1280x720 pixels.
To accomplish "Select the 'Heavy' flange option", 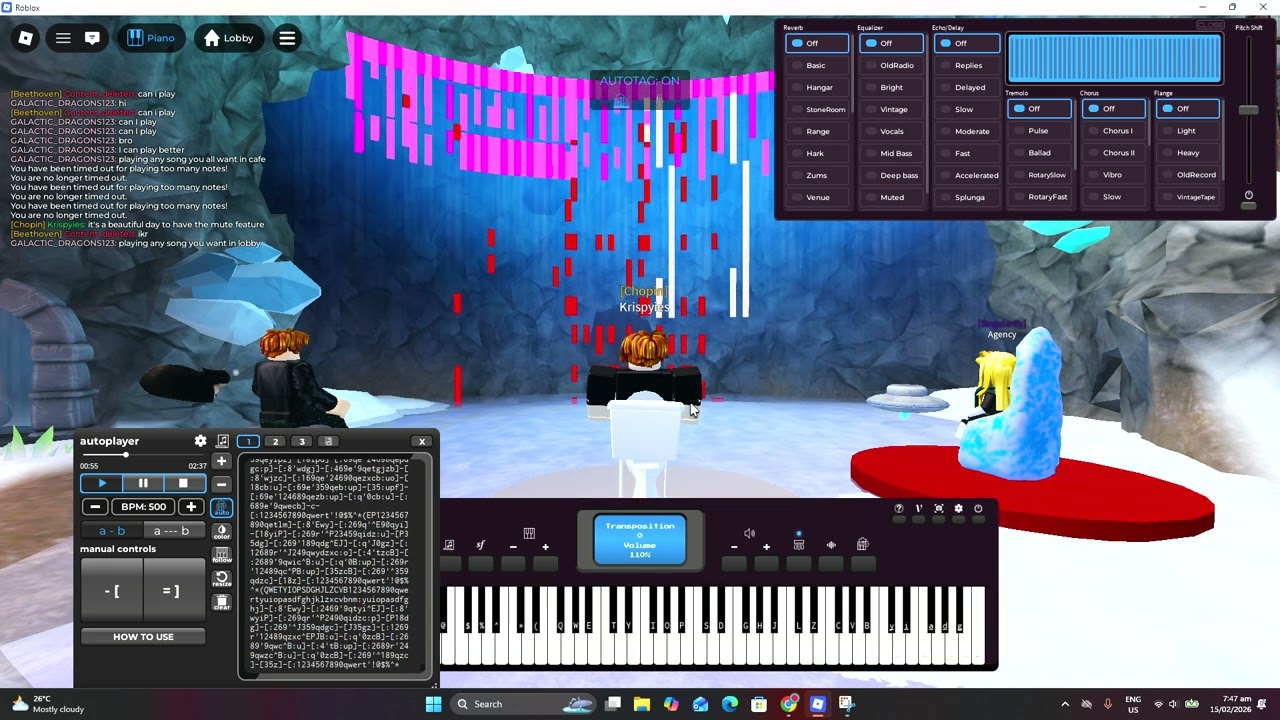I will (x=1188, y=153).
